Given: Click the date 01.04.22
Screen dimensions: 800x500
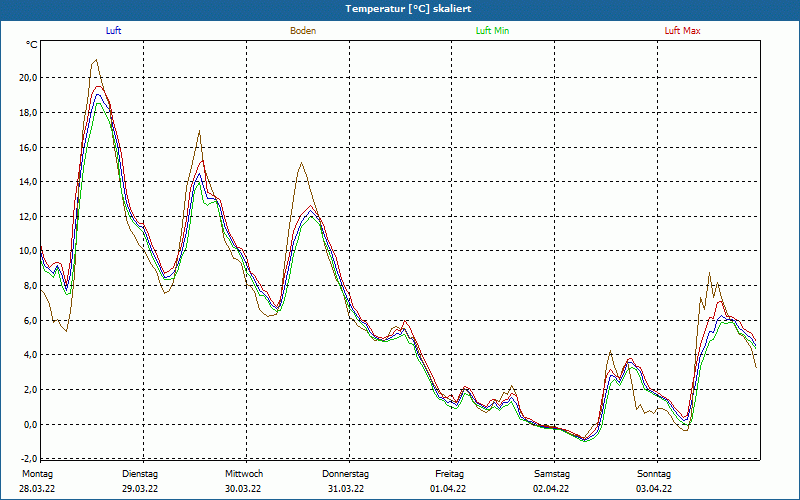Looking at the screenshot, I should pyautogui.click(x=448, y=489).
